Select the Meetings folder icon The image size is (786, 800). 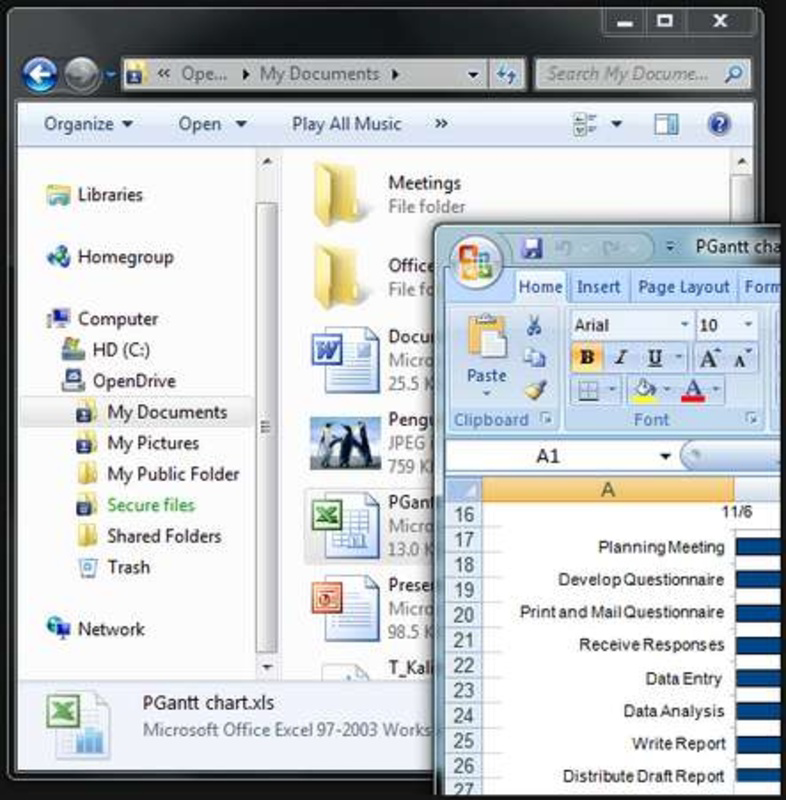[339, 194]
